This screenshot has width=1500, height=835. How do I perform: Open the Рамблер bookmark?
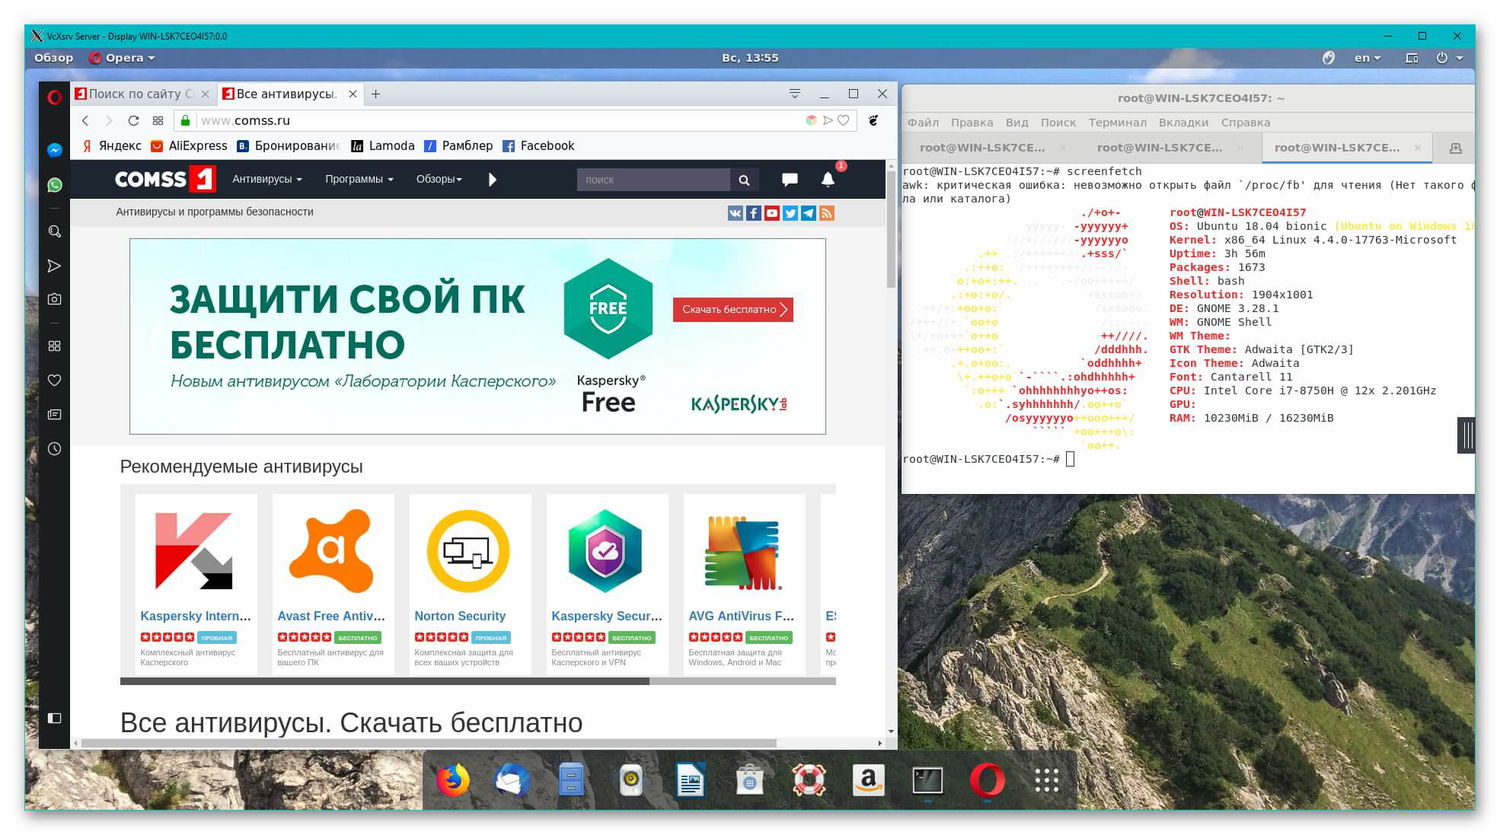tap(459, 146)
